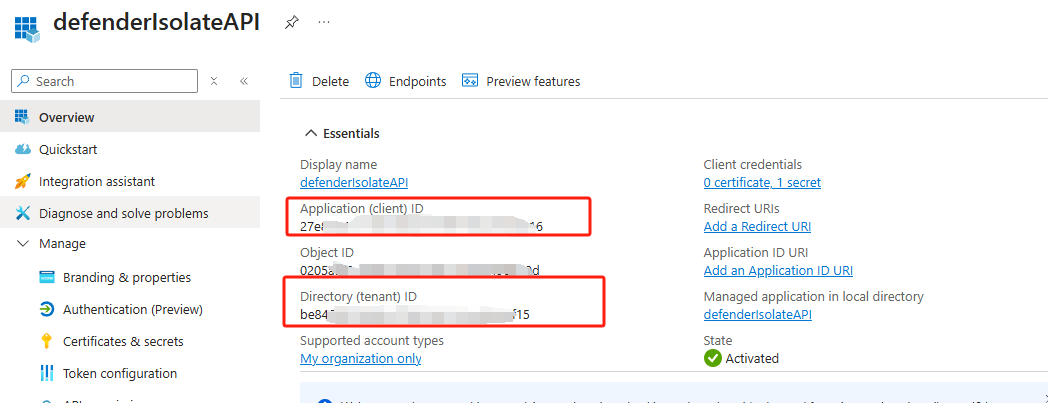The image size is (1048, 403).
Task: Click the Certificates & secrets key icon
Action: pos(47,342)
